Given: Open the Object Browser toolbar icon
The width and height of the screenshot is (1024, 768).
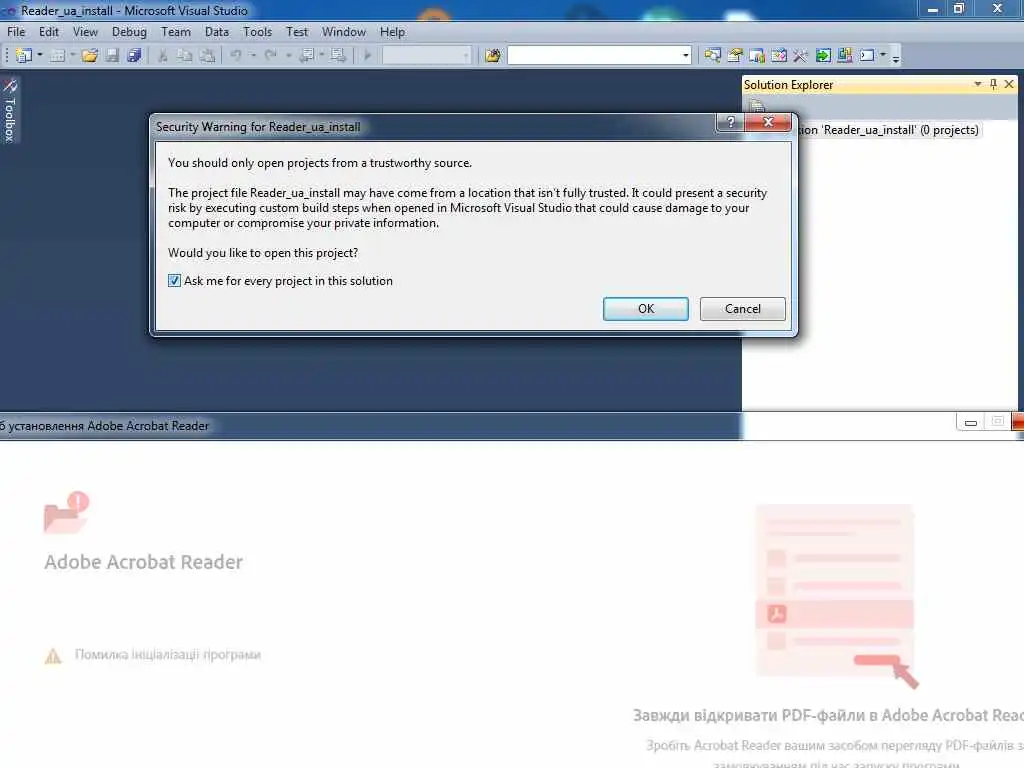Looking at the screenshot, I should pos(757,56).
